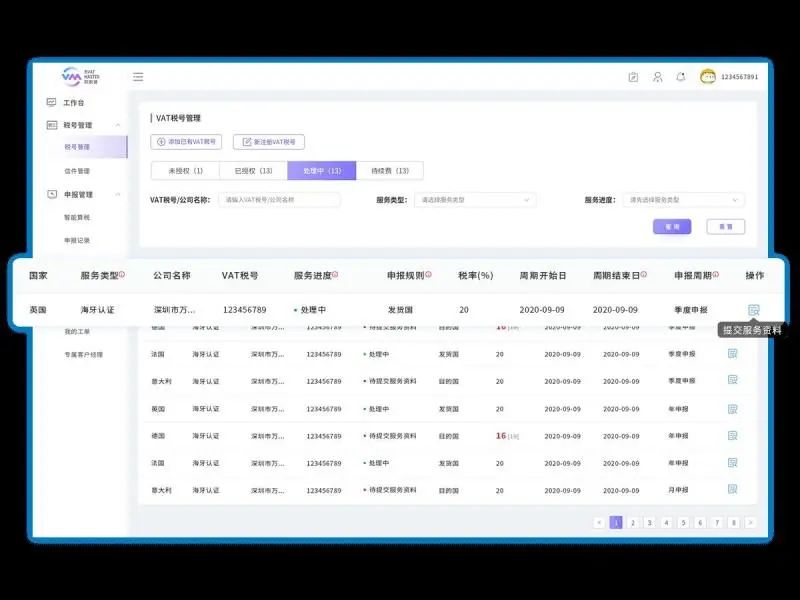Select page 3 in the pagination bar
This screenshot has width=800, height=600.
click(650, 522)
